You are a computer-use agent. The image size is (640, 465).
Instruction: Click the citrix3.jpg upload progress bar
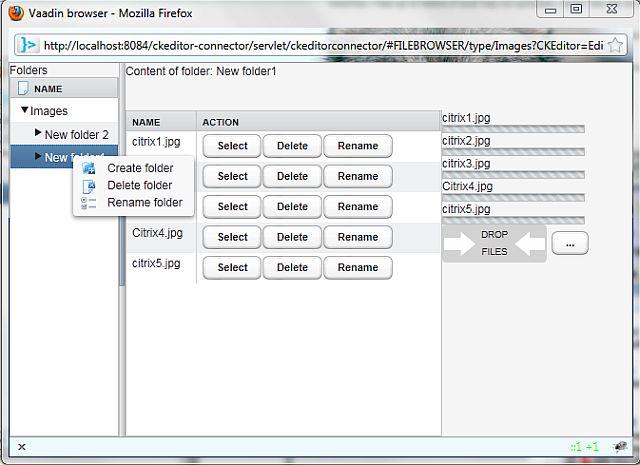pyautogui.click(x=513, y=175)
